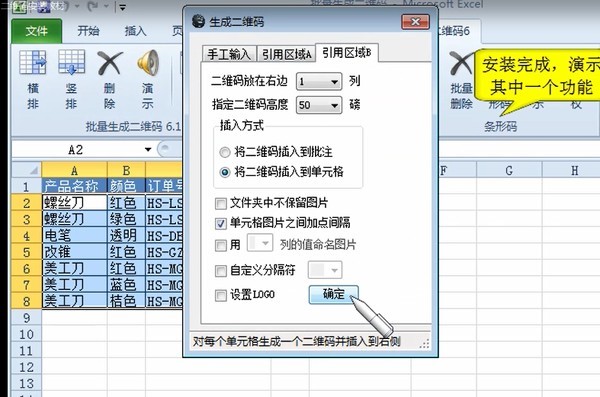The image size is (600, 397).
Task: Select radio 将二维码插入到批注
Action: point(225,152)
